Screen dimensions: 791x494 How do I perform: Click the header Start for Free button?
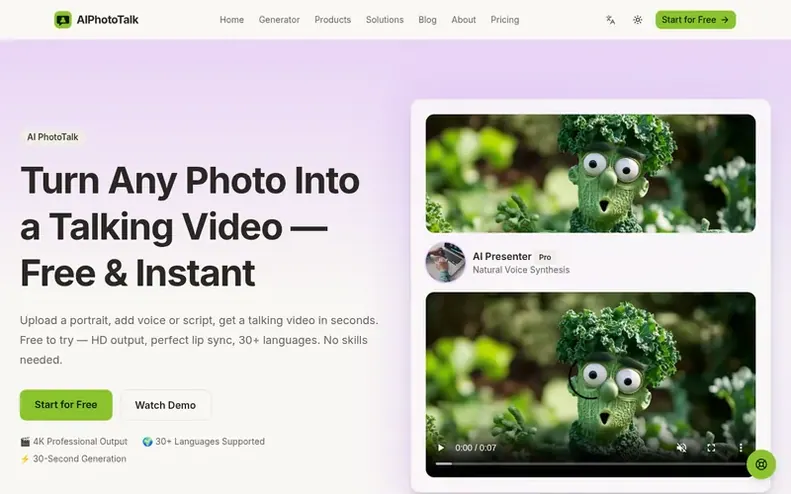coord(695,20)
